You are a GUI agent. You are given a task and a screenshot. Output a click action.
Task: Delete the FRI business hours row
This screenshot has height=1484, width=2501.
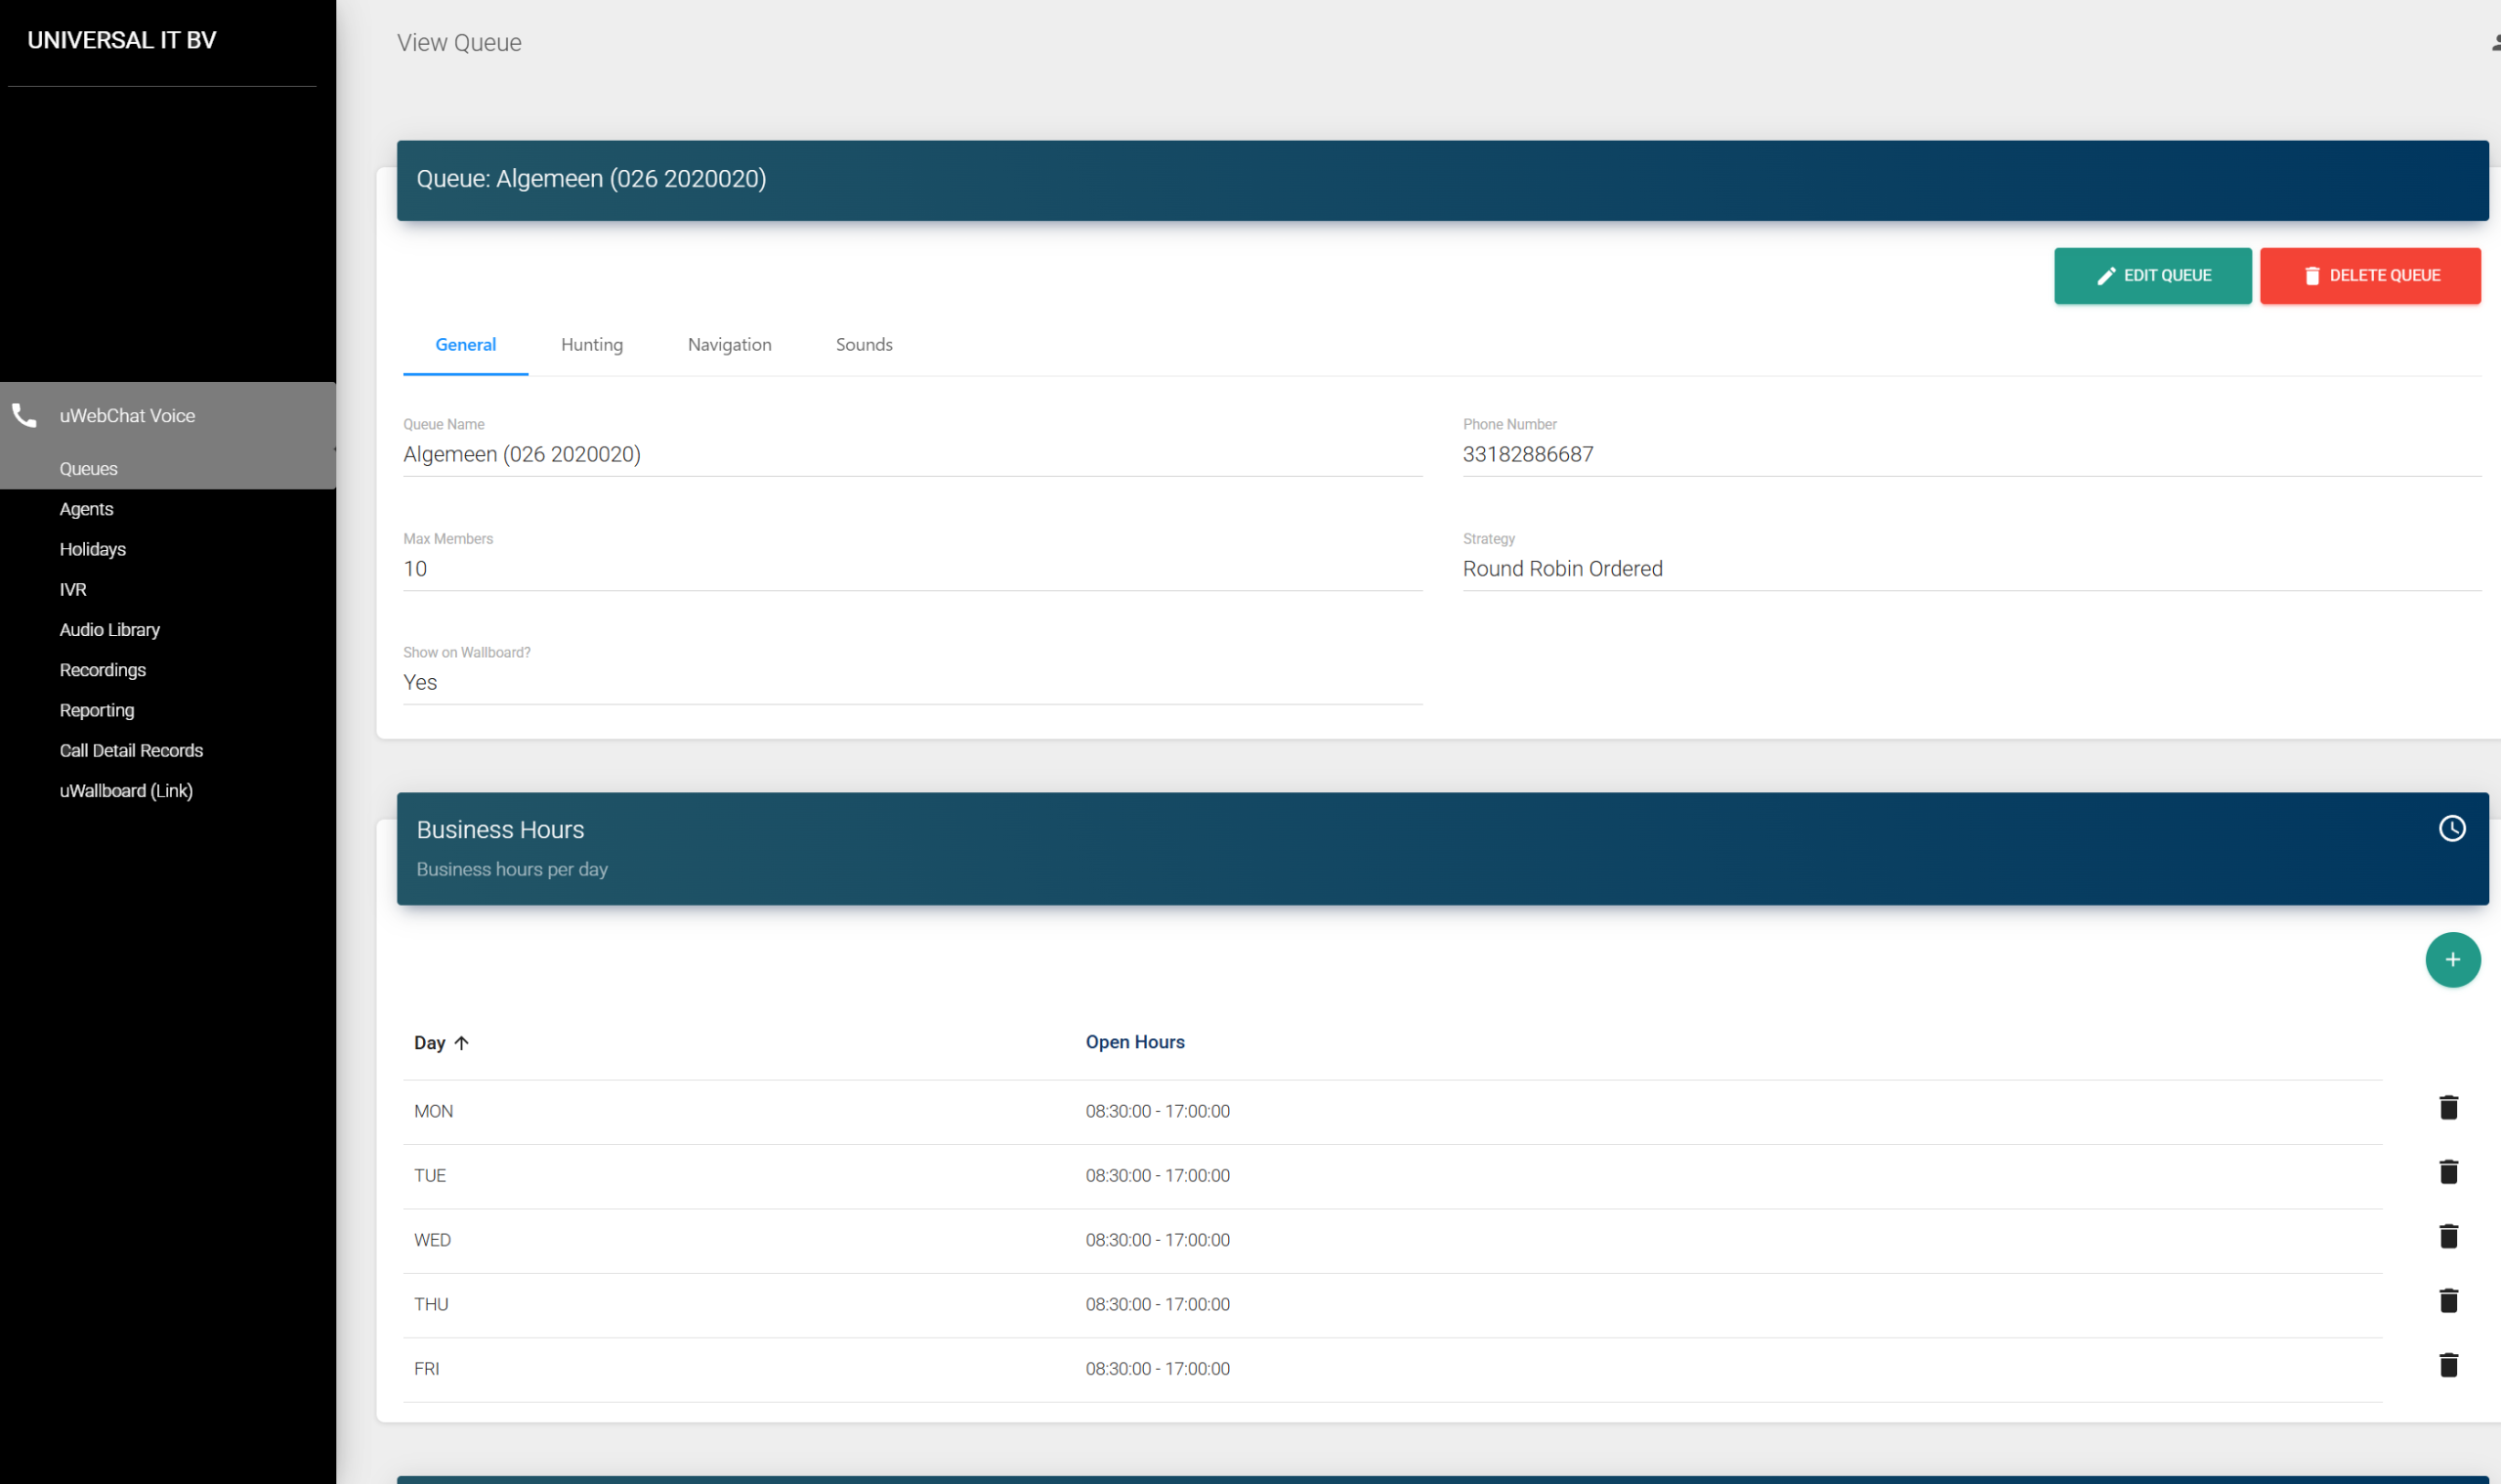point(2447,1366)
